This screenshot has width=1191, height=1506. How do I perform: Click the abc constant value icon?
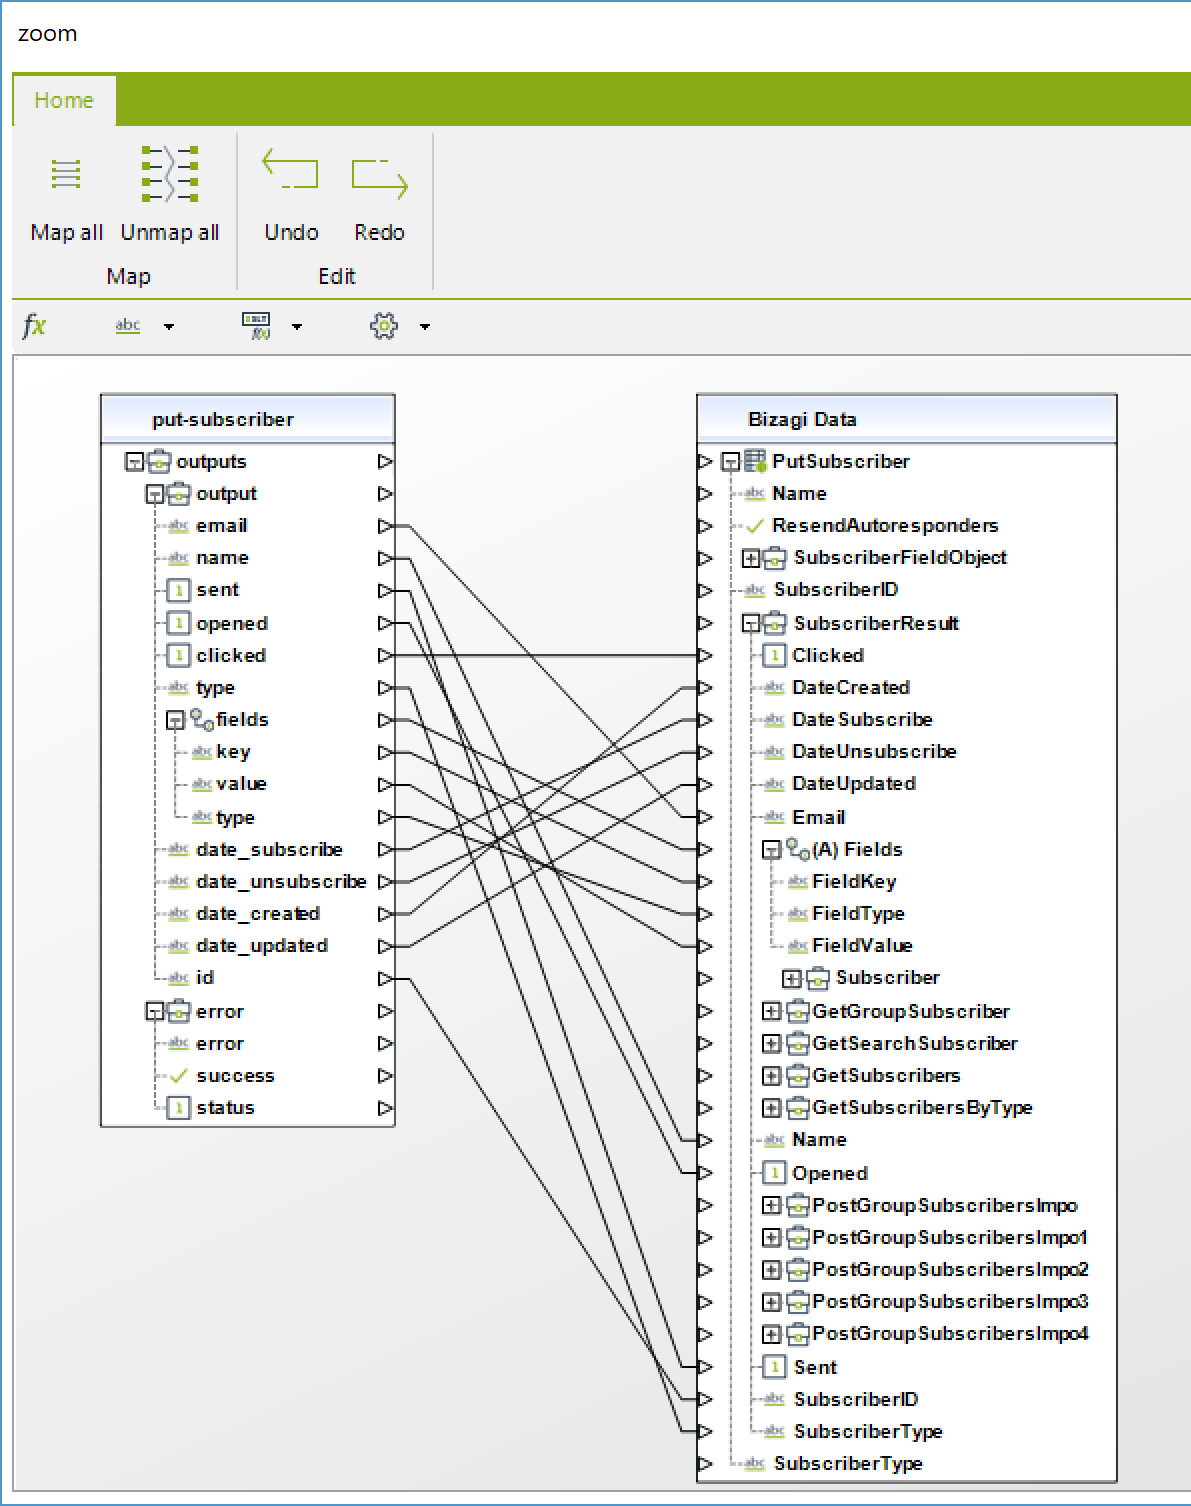[128, 326]
